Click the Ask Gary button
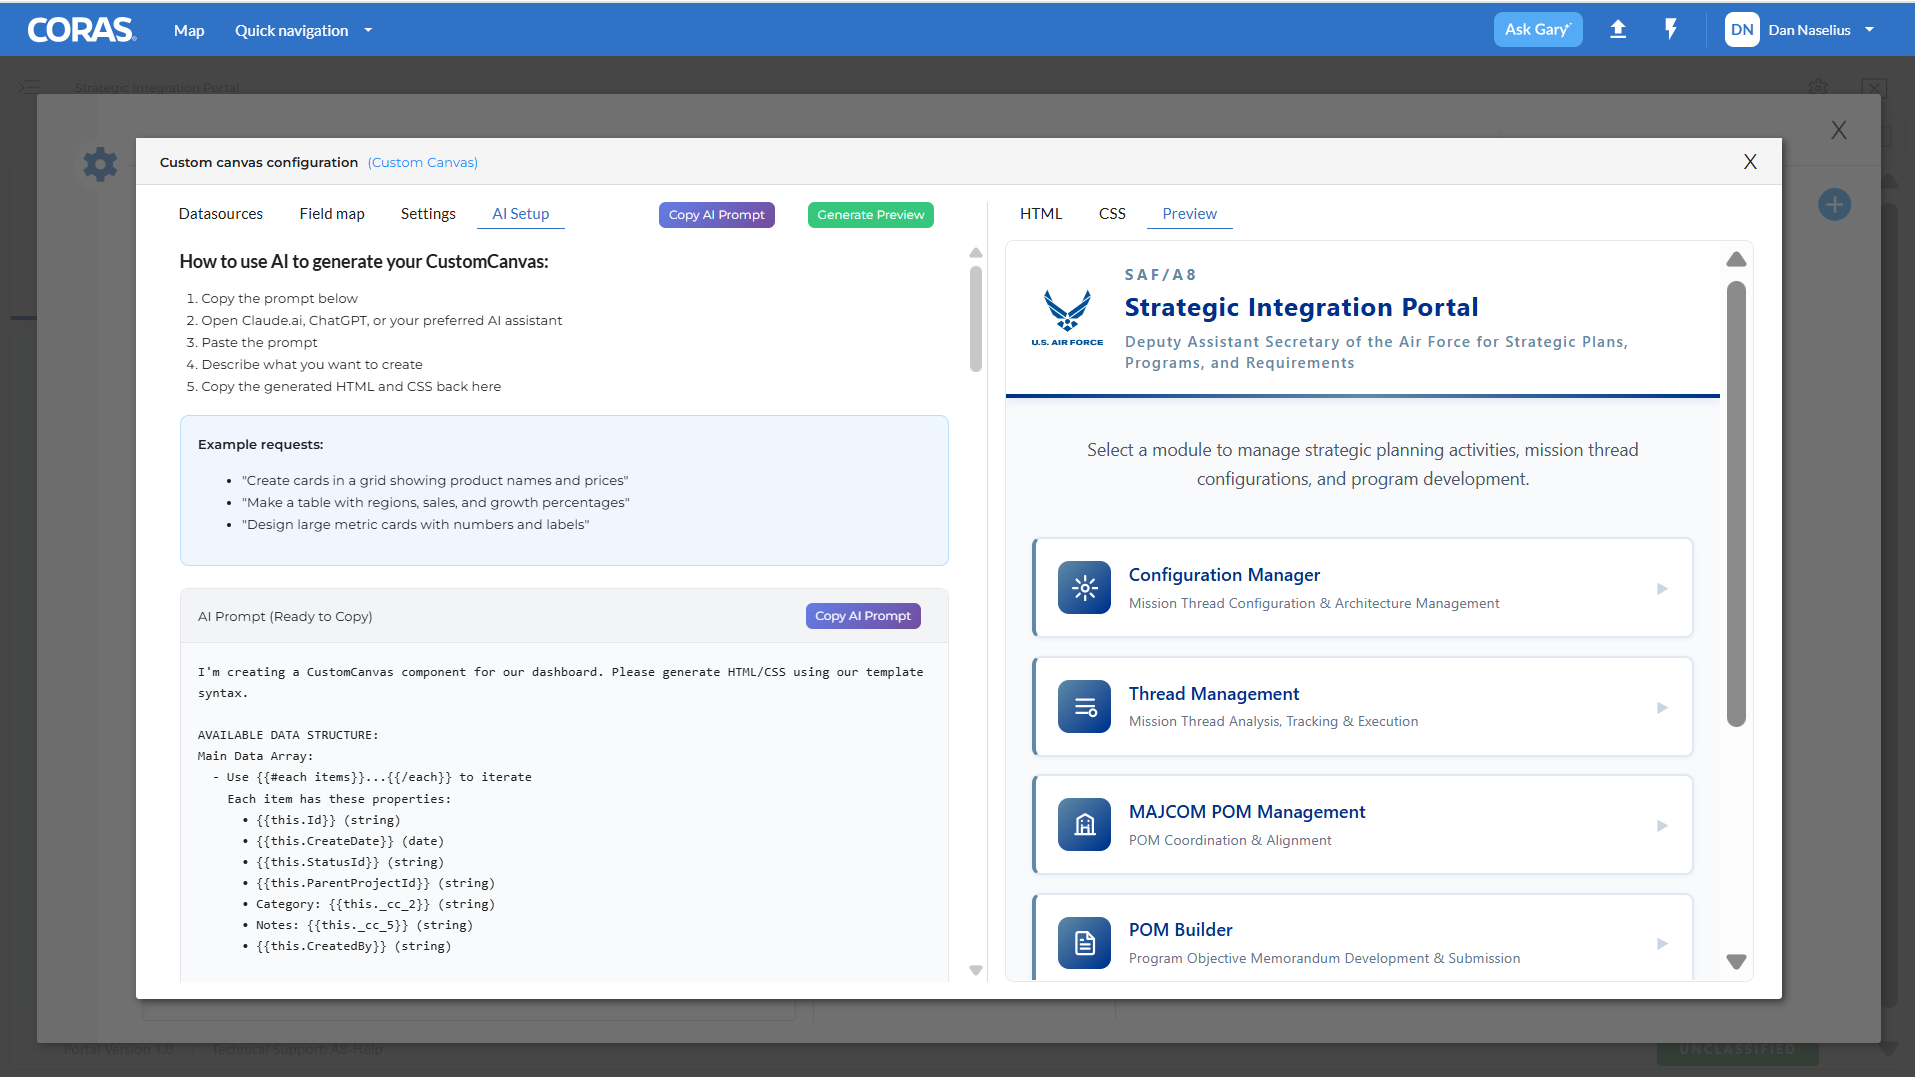Screen dimensions: 1915x1077 pos(1538,30)
